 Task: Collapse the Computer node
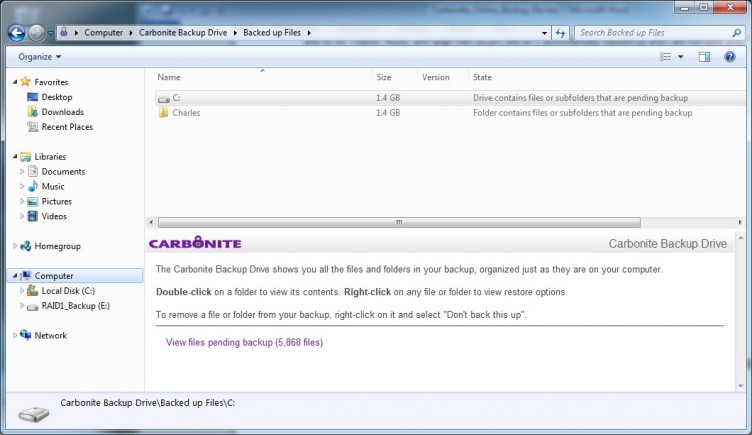click(x=15, y=276)
